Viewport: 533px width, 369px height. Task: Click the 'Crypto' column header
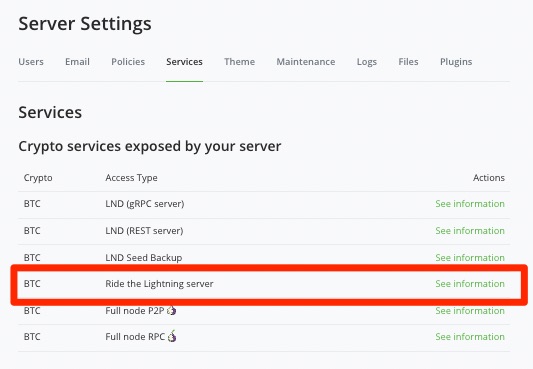coord(38,178)
